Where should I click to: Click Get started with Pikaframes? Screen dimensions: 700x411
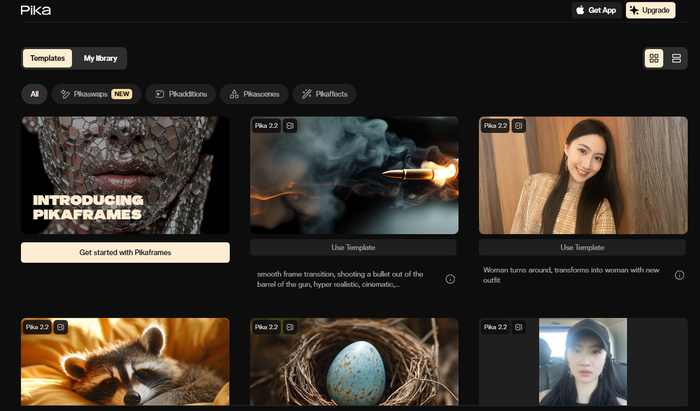click(x=125, y=253)
